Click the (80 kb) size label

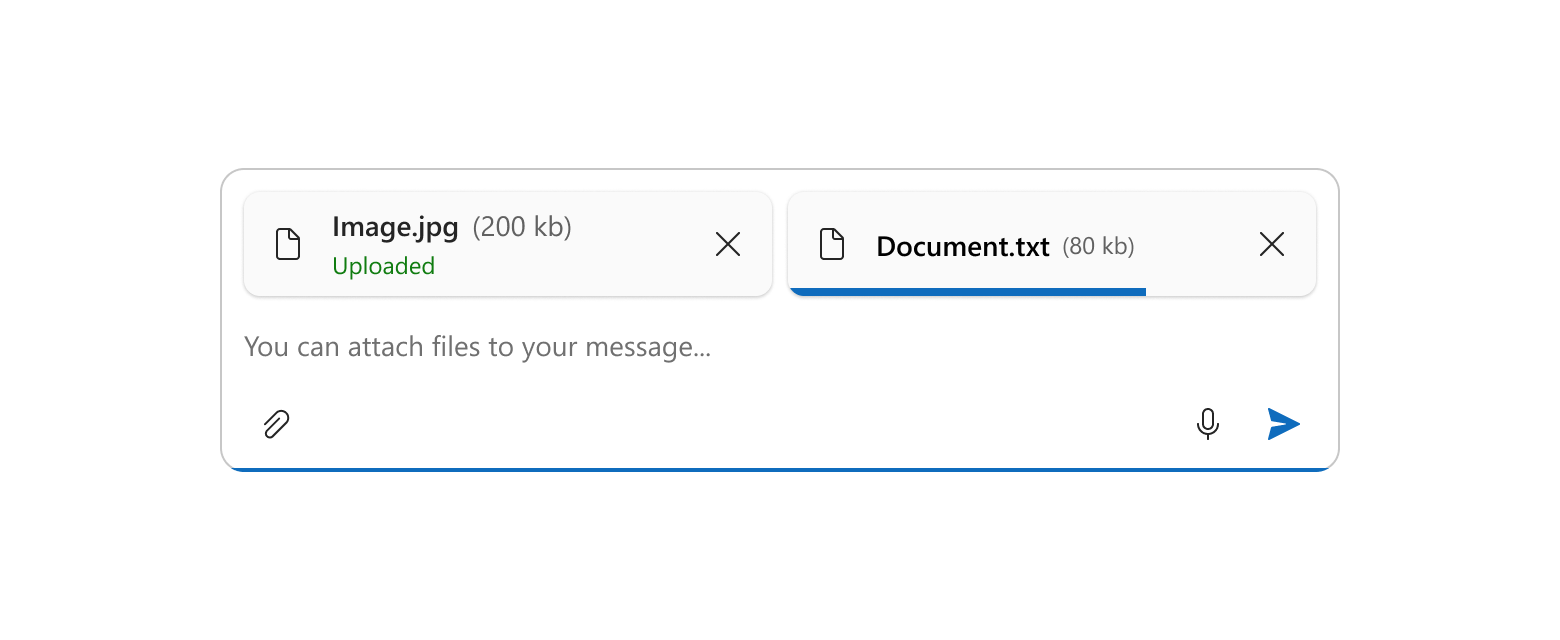[1098, 246]
